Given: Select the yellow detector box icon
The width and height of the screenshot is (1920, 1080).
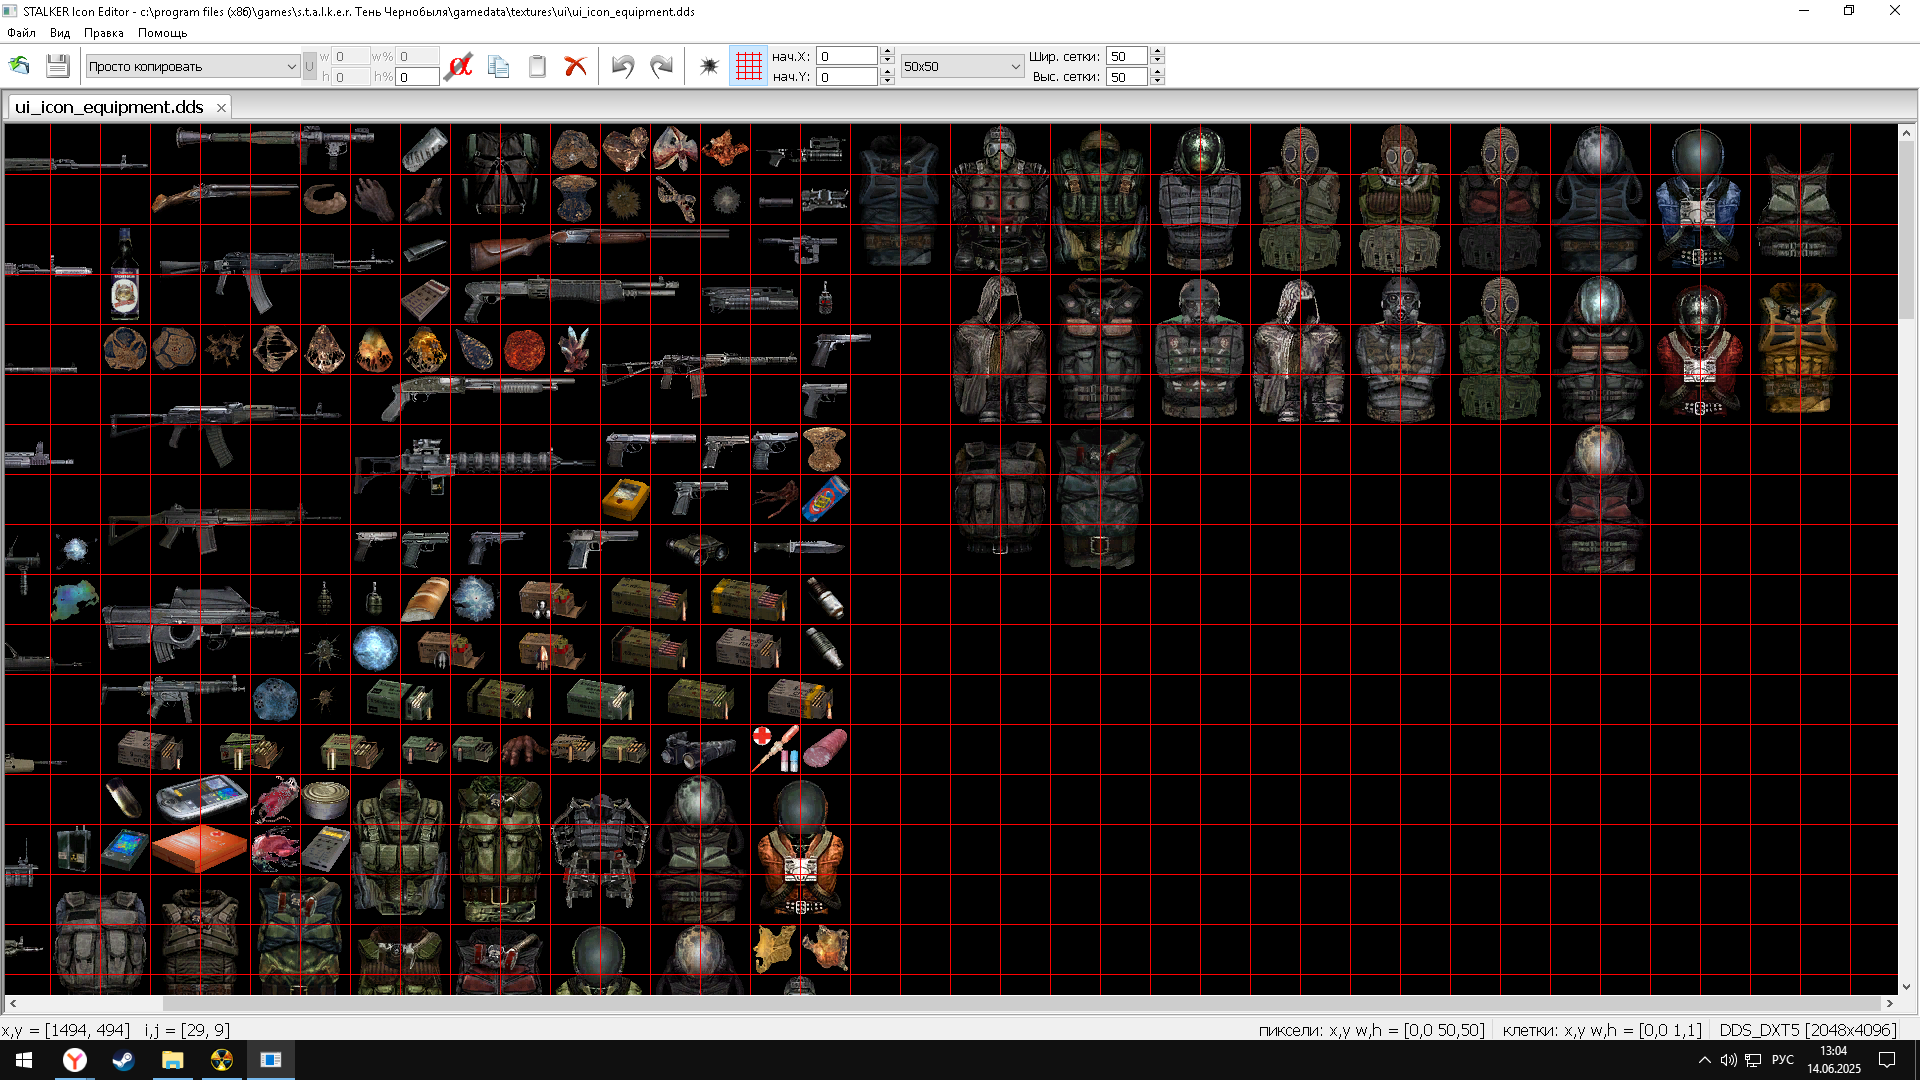Looking at the screenshot, I should (625, 499).
